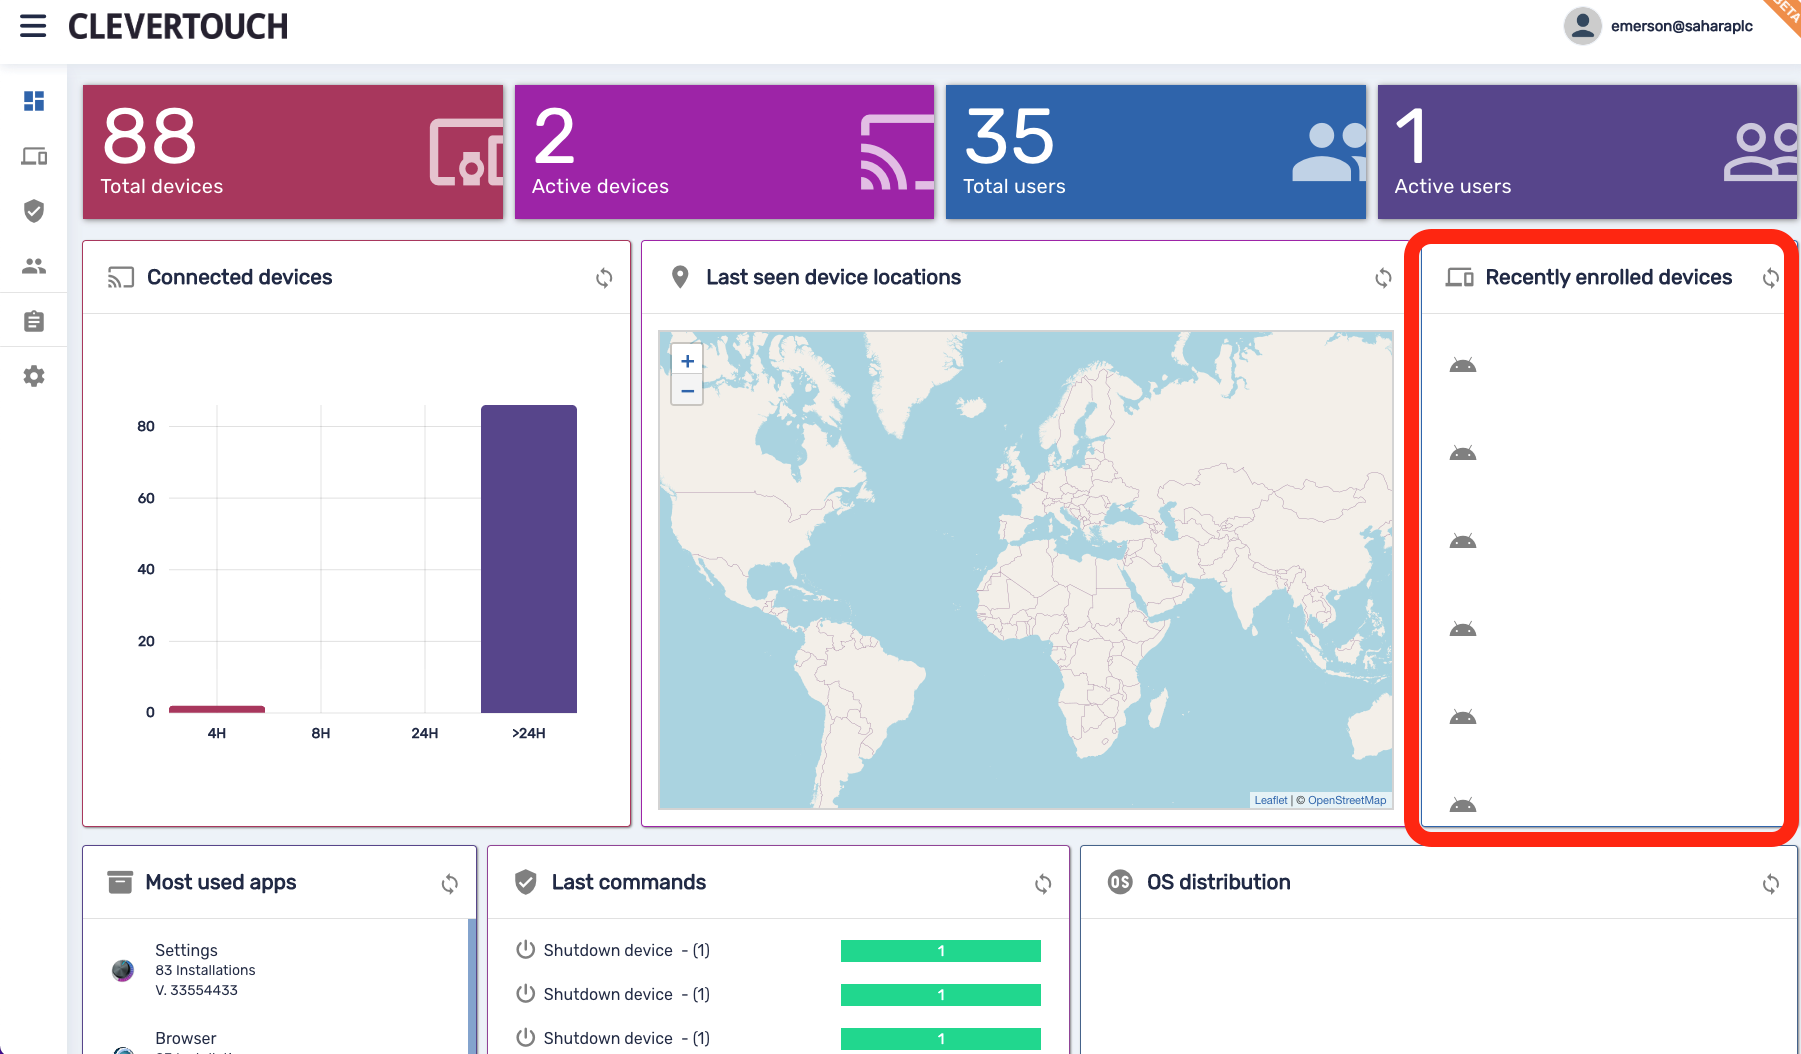Refresh the Connected devices panel
Viewport: 1801px width, 1054px height.
[x=604, y=278]
